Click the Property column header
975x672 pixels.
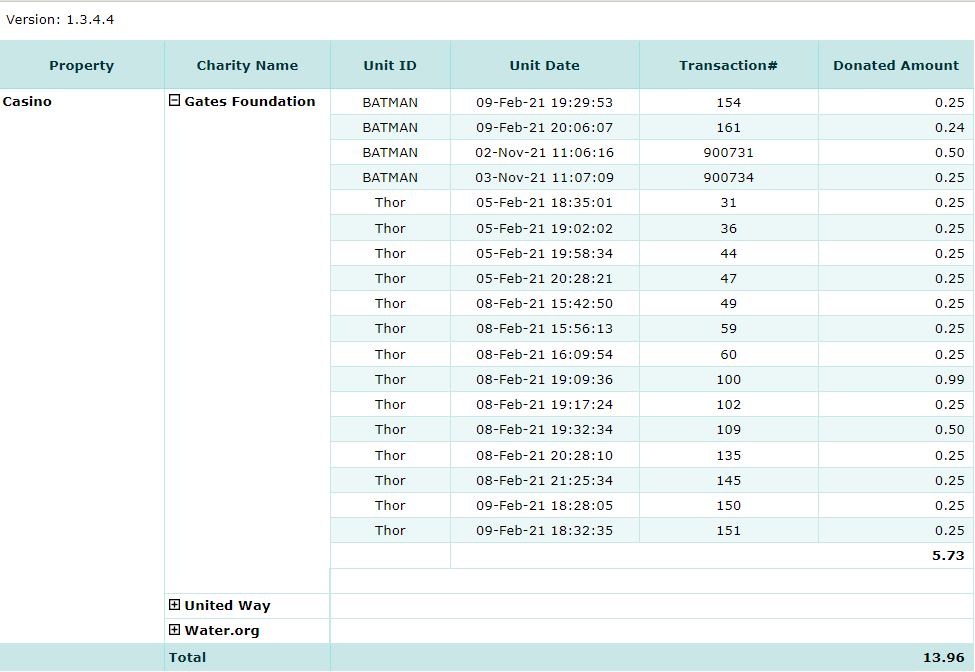(82, 66)
